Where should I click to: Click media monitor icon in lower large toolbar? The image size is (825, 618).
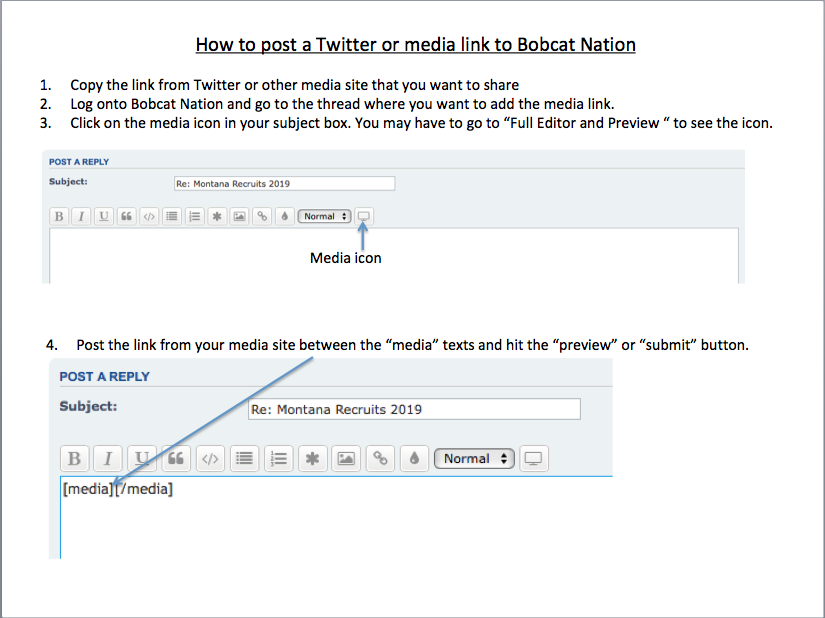tap(534, 458)
